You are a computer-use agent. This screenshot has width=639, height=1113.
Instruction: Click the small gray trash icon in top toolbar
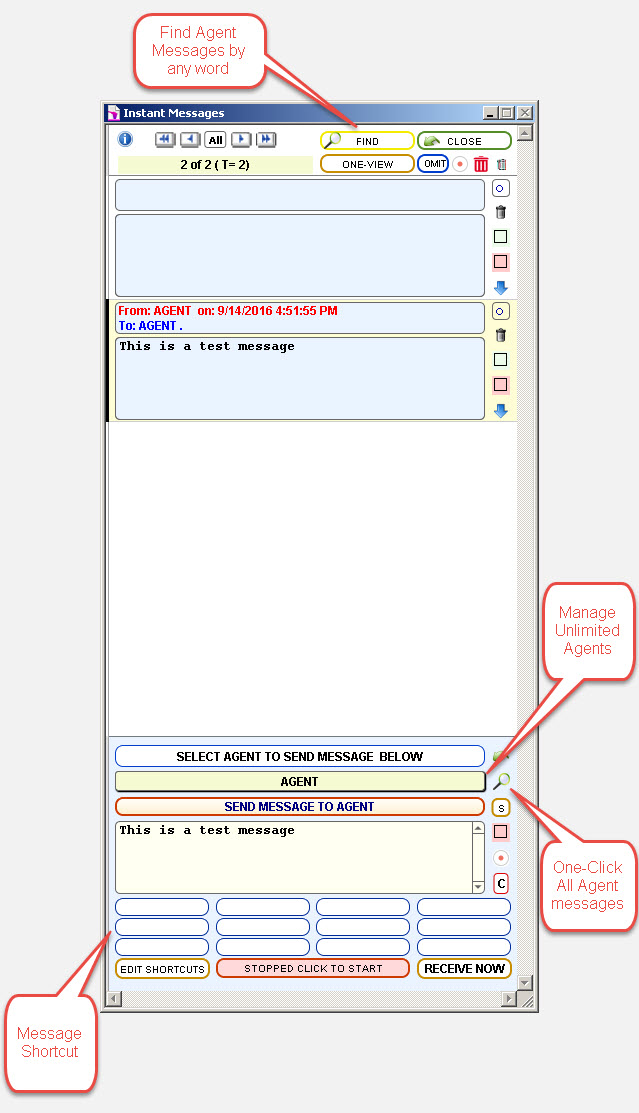pyautogui.click(x=502, y=165)
